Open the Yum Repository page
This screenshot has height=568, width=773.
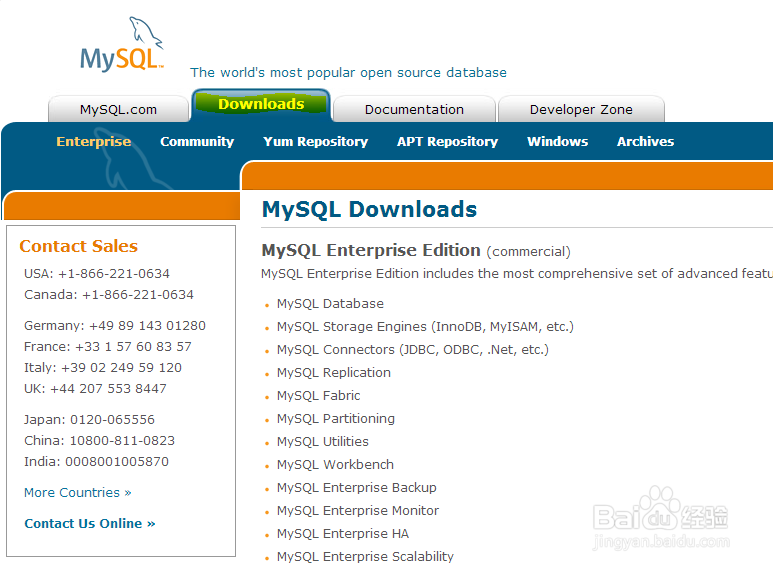pyautogui.click(x=316, y=142)
